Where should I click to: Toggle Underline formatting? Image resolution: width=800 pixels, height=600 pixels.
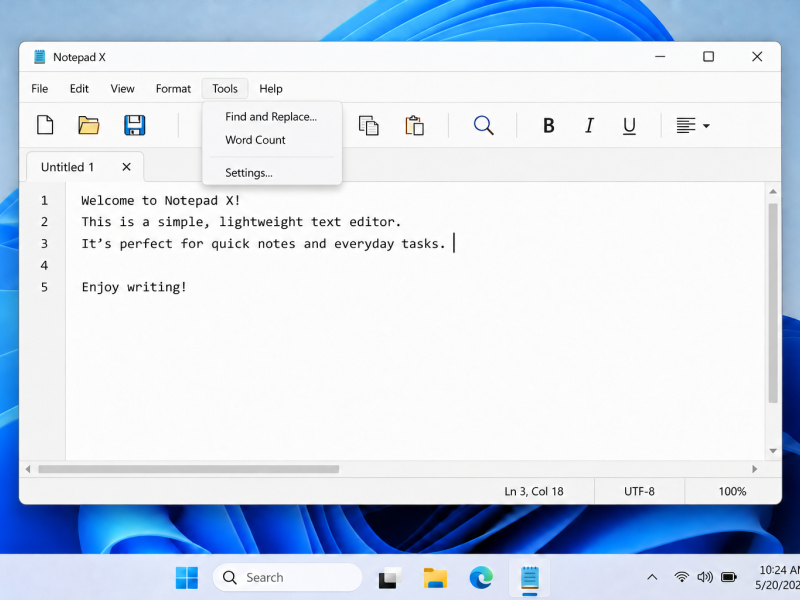pos(630,126)
